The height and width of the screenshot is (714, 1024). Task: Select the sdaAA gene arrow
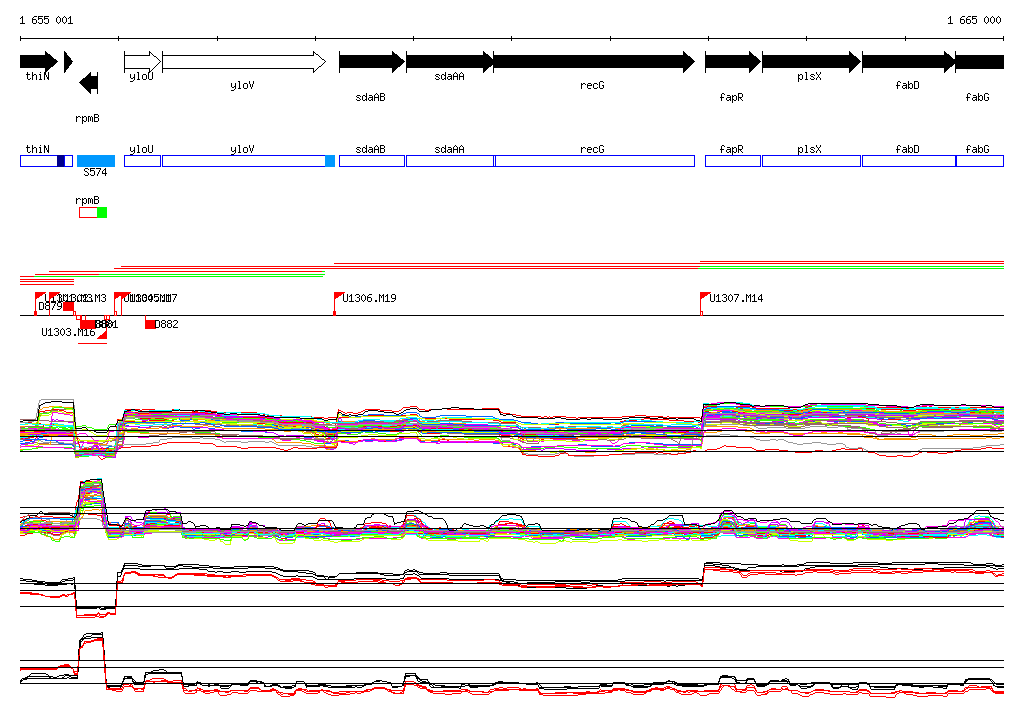click(x=449, y=62)
